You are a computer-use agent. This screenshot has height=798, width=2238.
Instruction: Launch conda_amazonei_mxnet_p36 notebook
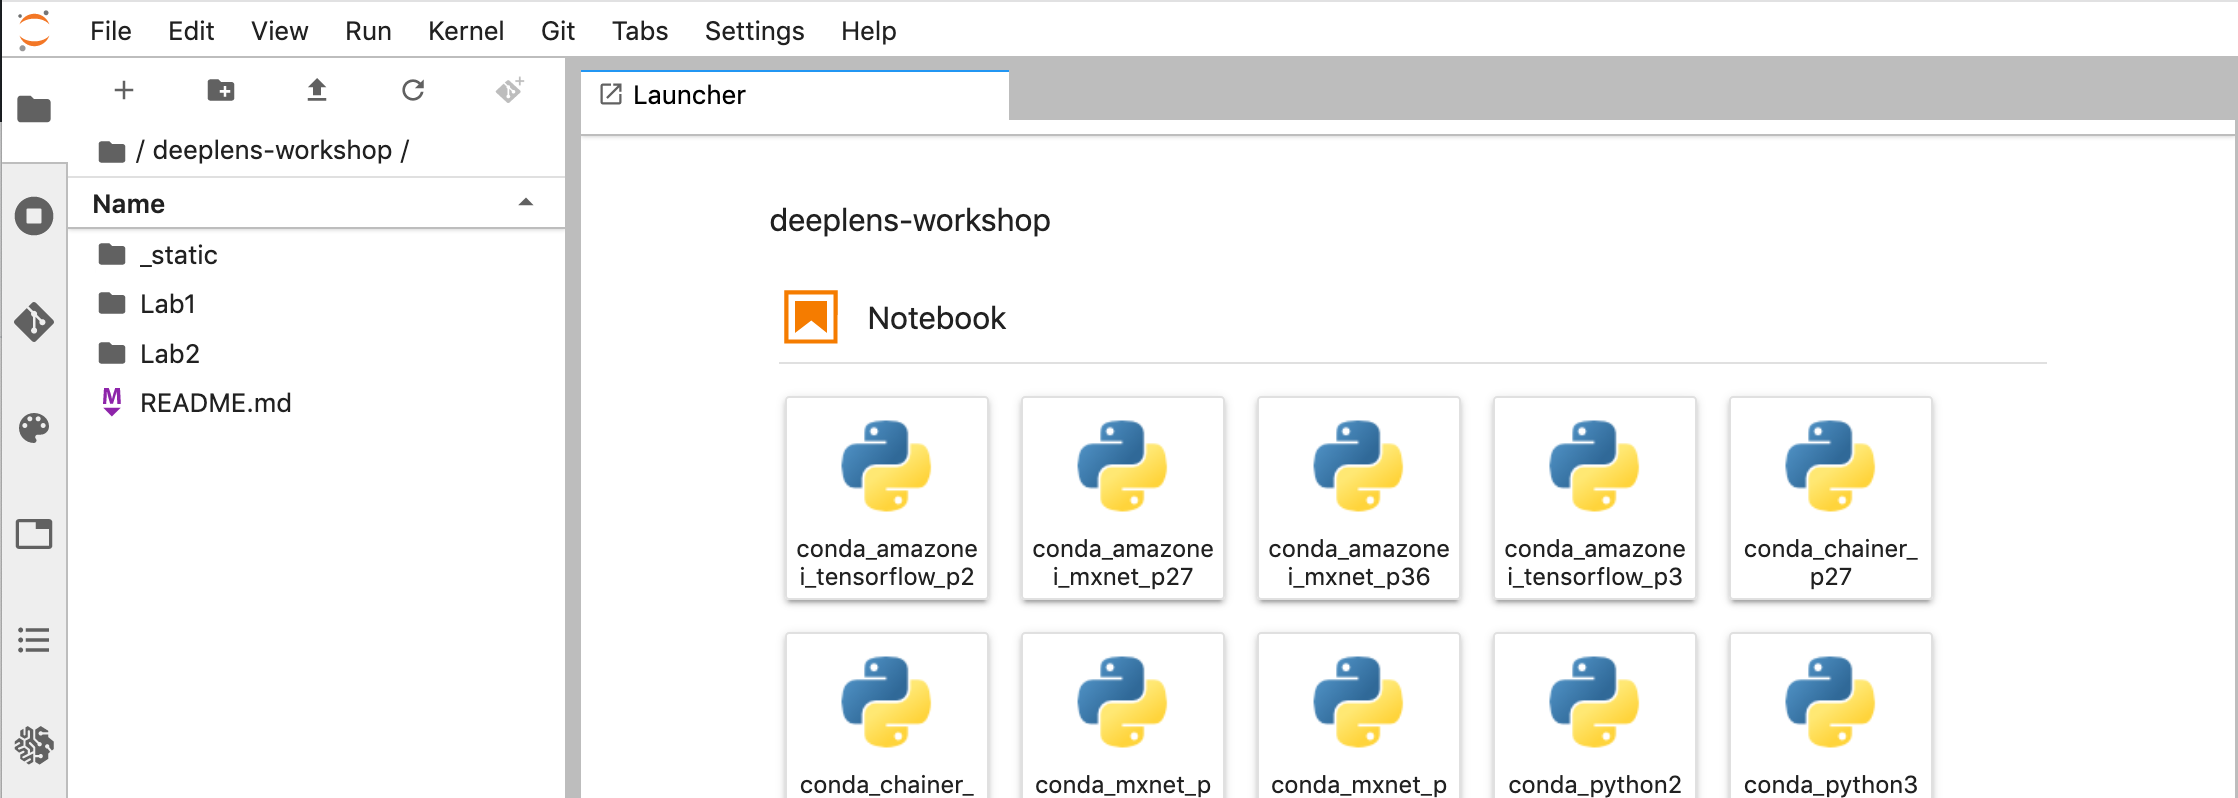(x=1359, y=498)
